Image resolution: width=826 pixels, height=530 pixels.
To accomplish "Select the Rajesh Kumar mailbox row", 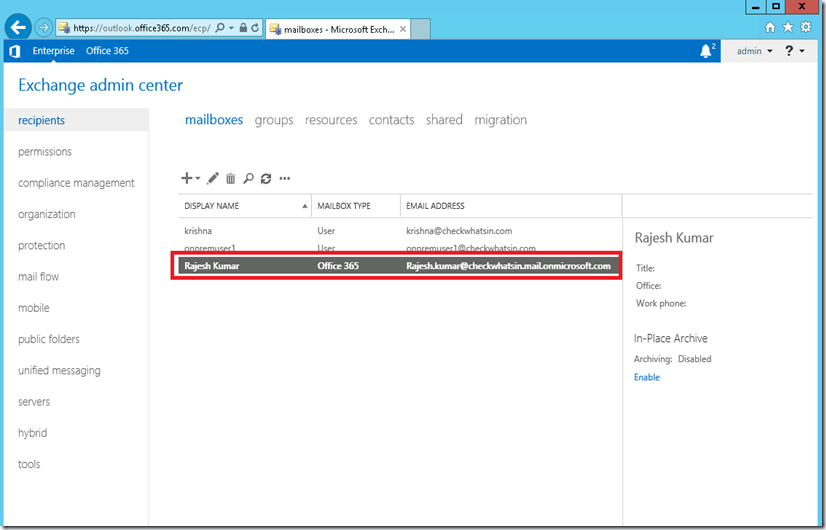I will pyautogui.click(x=398, y=266).
